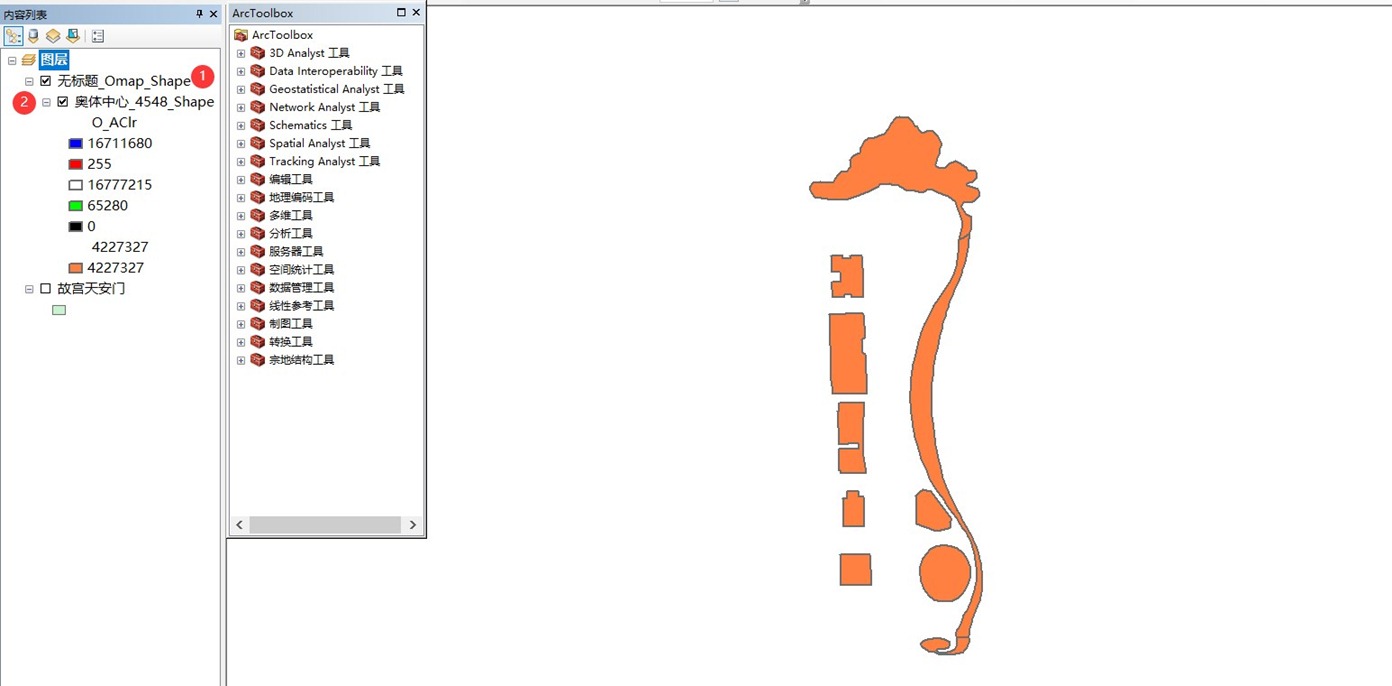Switch to List By Selection view
The height and width of the screenshot is (686, 1392).
coord(73,36)
